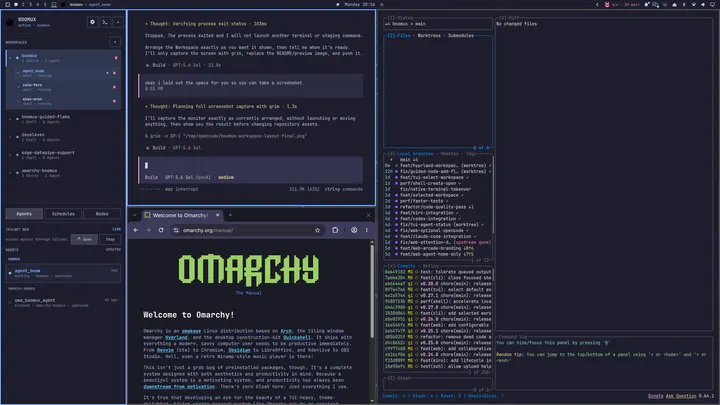
Task: Open the Arch link in manual
Action: pos(286,331)
